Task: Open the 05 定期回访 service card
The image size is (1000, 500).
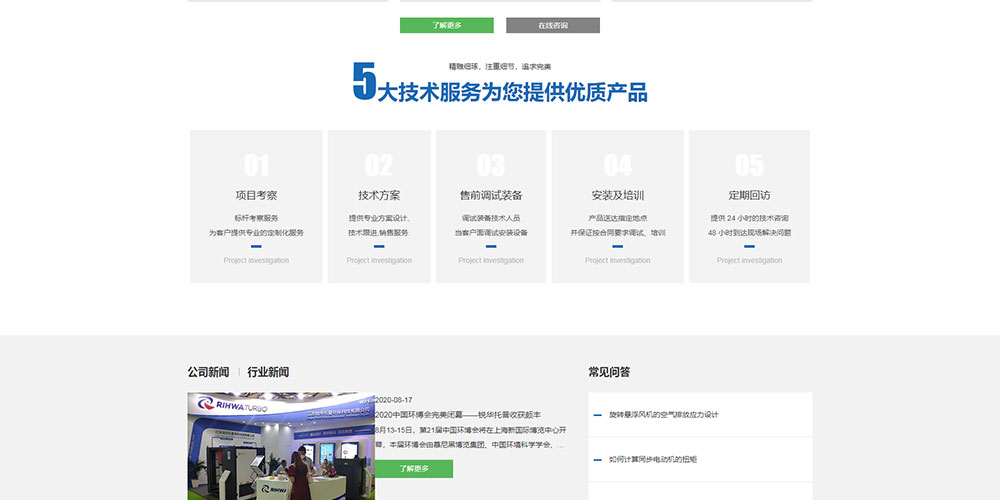Action: pyautogui.click(x=749, y=206)
